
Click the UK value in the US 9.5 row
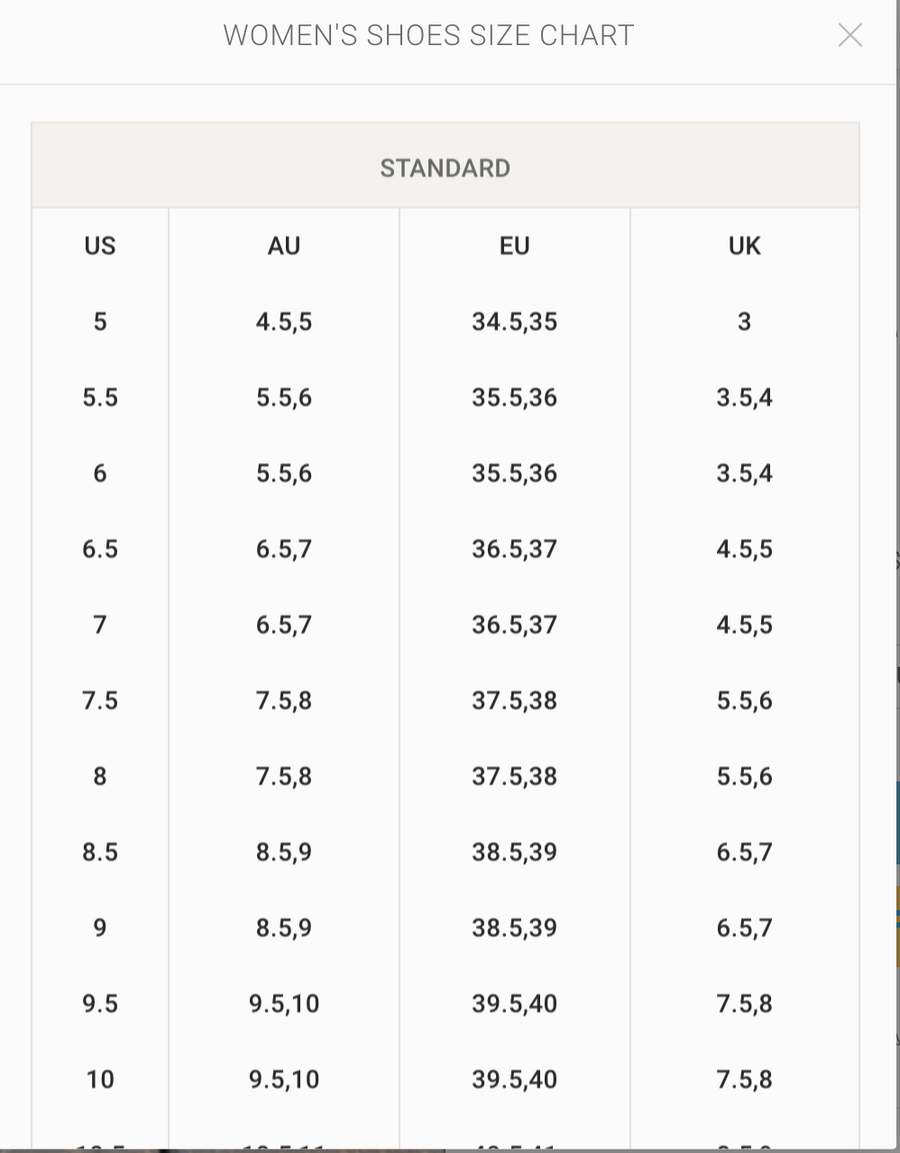click(x=744, y=1004)
